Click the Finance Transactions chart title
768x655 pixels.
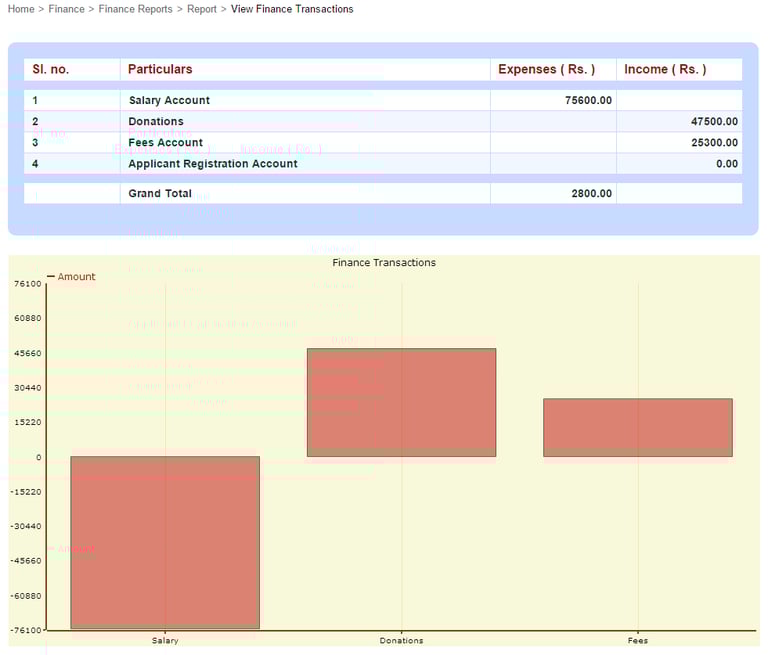pyautogui.click(x=384, y=263)
